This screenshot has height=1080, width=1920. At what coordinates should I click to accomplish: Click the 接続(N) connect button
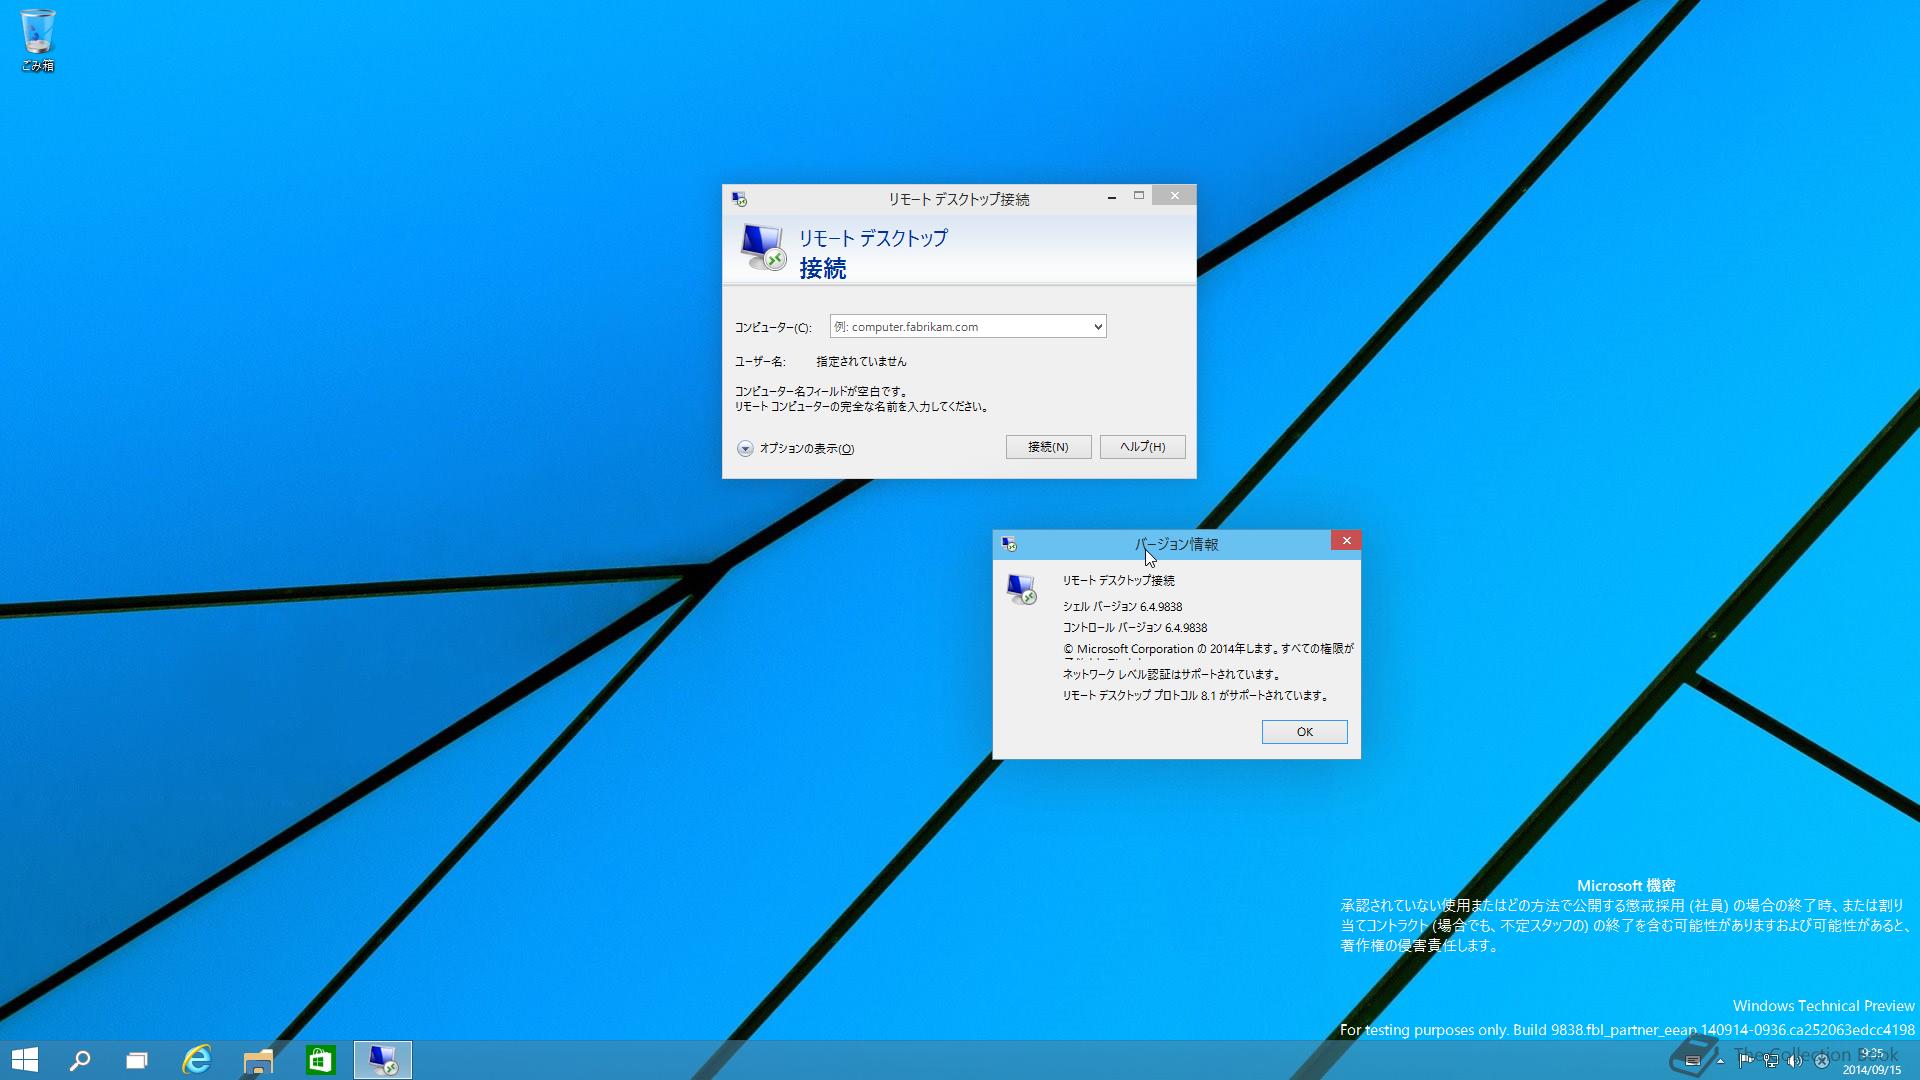1048,447
